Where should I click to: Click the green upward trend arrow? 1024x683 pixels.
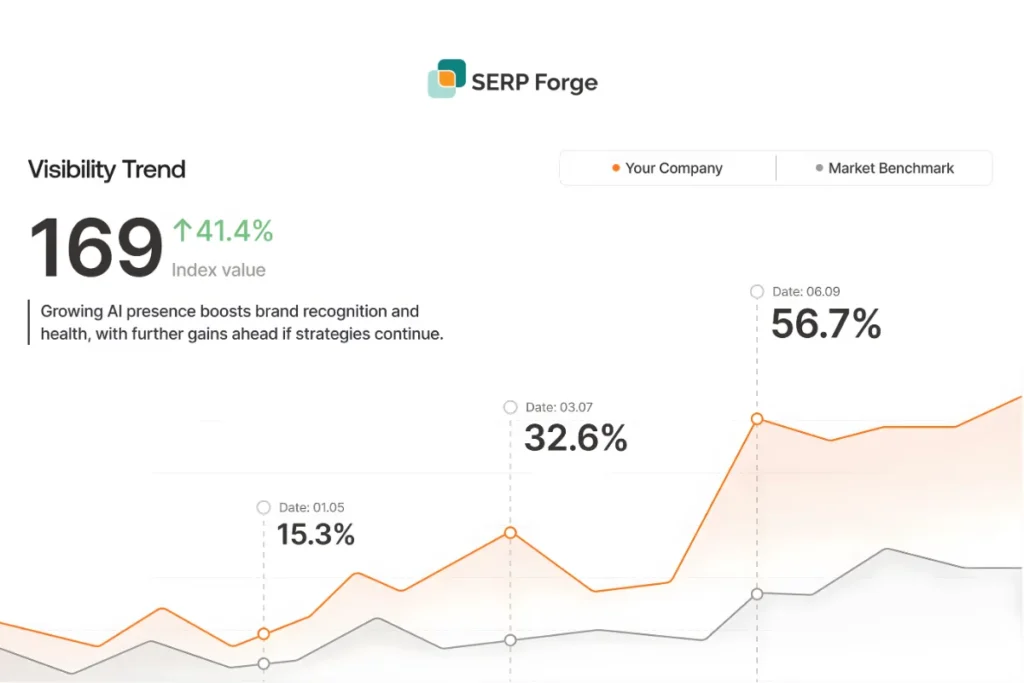[182, 231]
